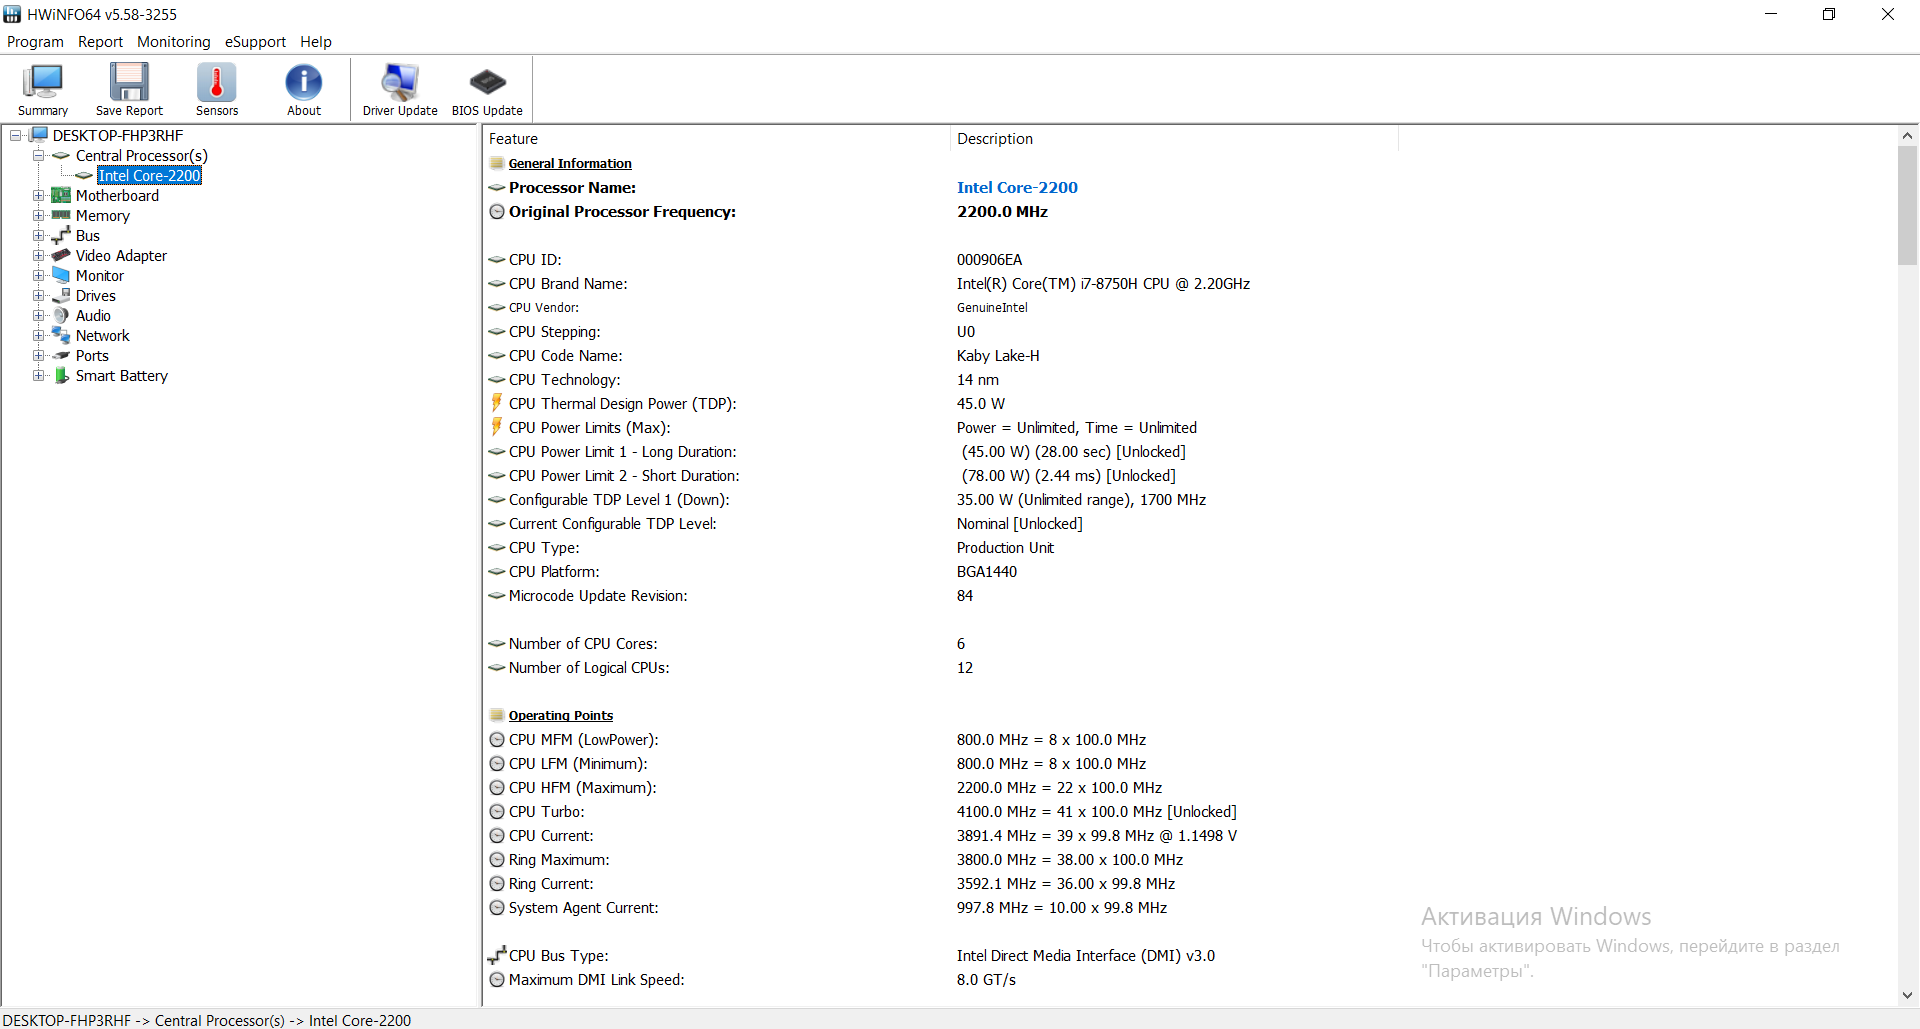Click the scrollbar down arrow

(x=1907, y=995)
